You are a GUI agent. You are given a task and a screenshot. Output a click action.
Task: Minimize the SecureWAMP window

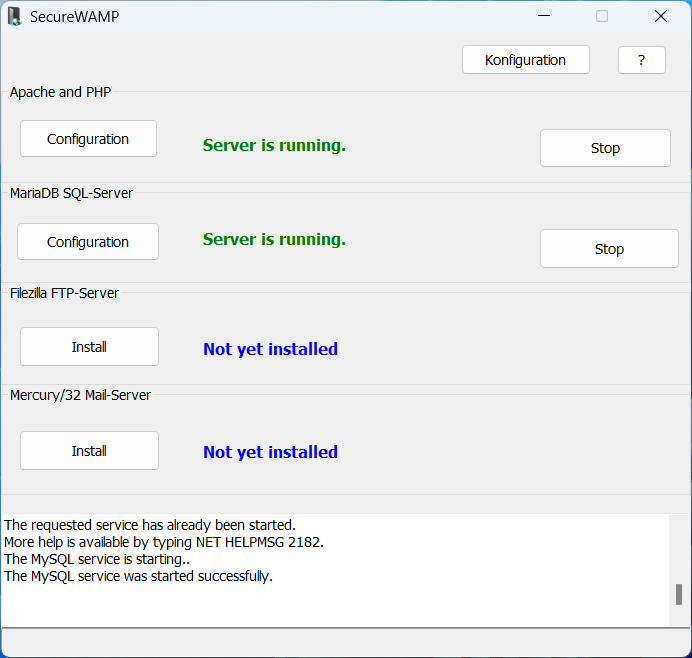(x=544, y=16)
